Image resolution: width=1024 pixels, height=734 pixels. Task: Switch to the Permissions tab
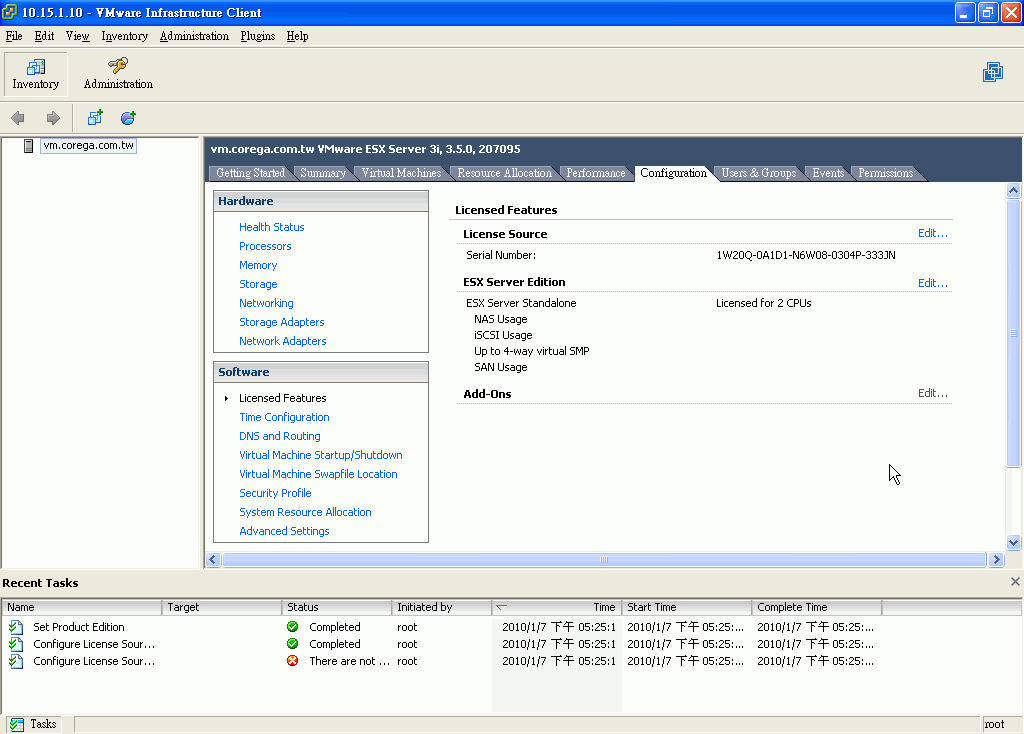coord(886,173)
